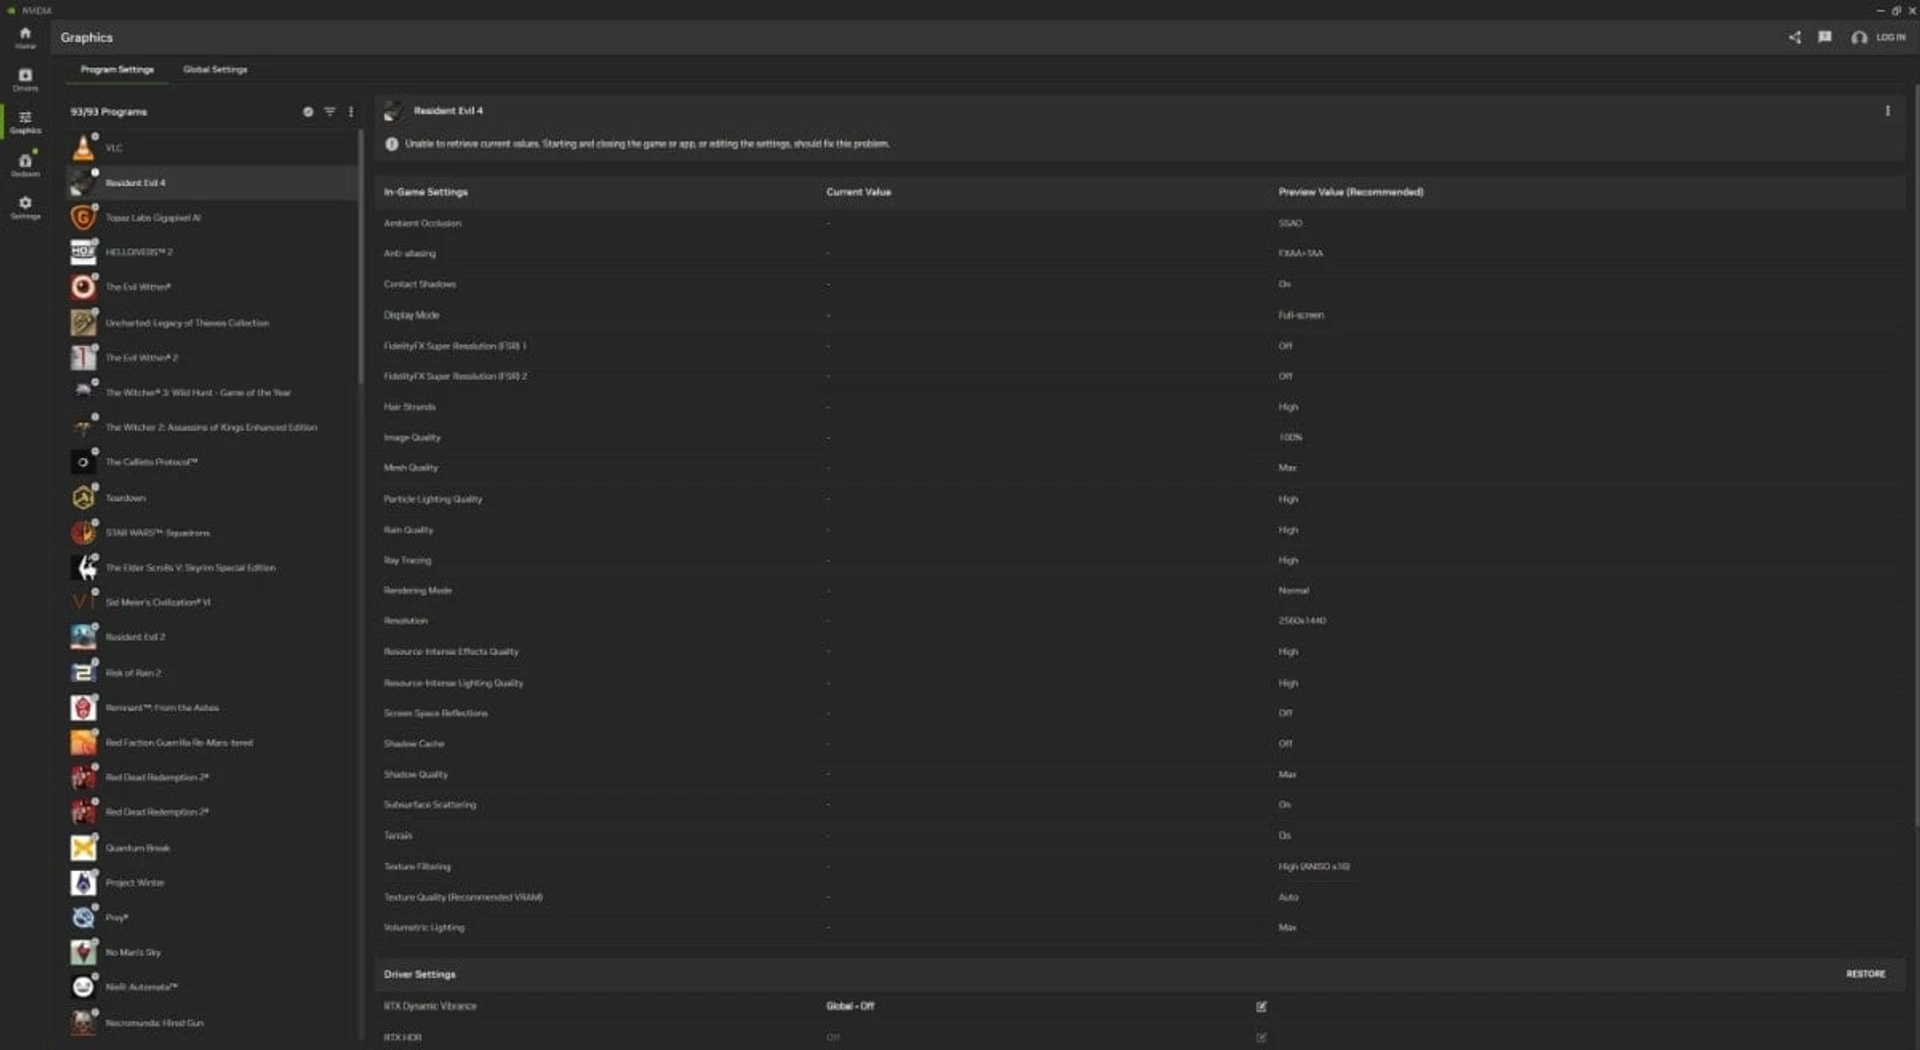Select Teardown in programs list
1920x1050 pixels.
click(212, 498)
